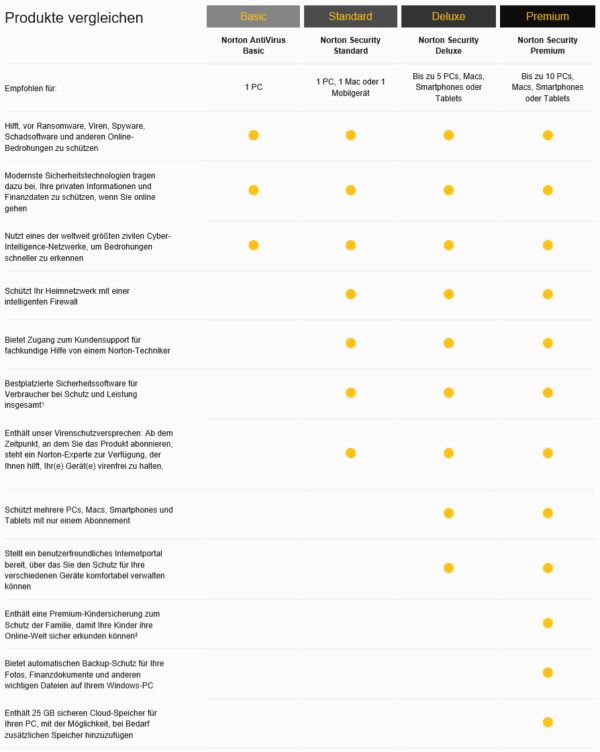The image size is (600, 752).
Task: Select the Basic plan tab
Action: point(253,16)
